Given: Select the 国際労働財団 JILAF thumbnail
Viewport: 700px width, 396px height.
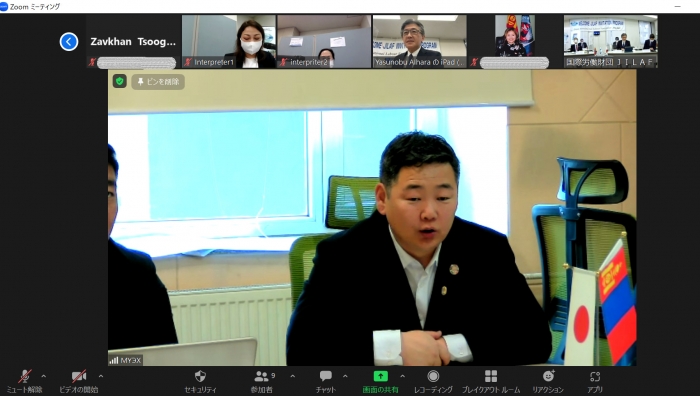Looking at the screenshot, I should (x=610, y=42).
